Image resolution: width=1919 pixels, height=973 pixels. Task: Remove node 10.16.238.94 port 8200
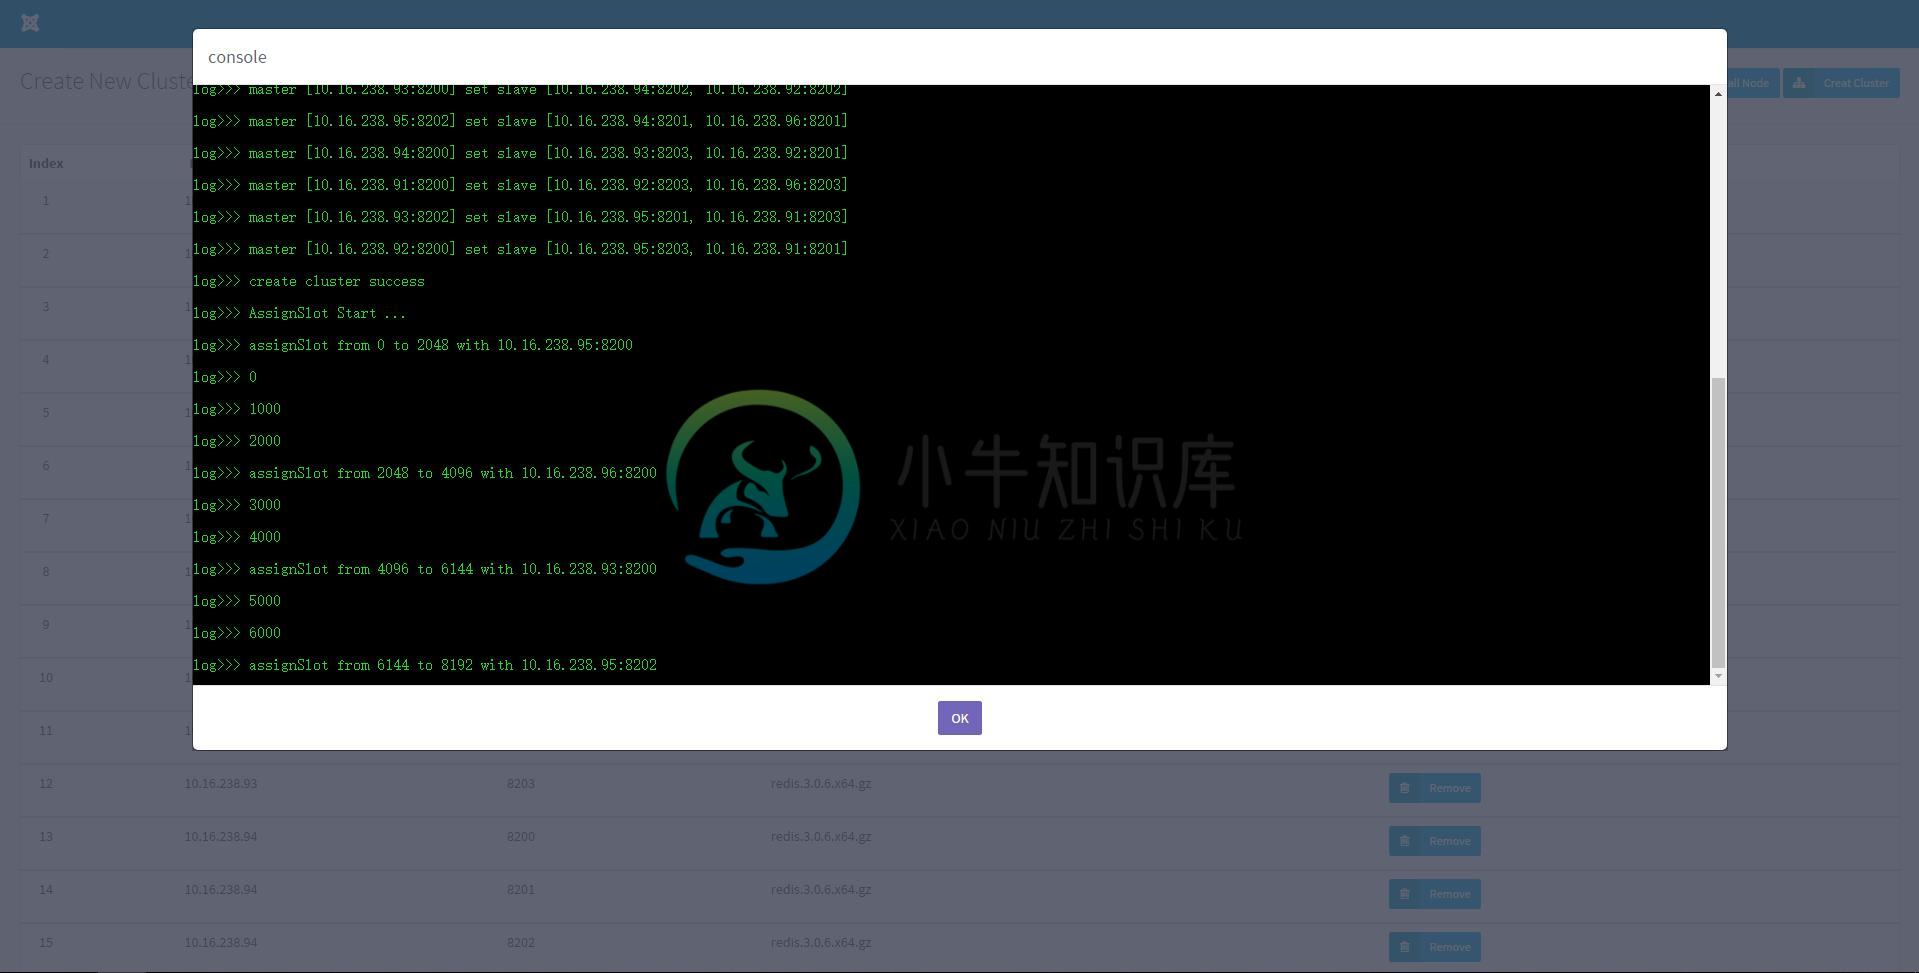1434,841
